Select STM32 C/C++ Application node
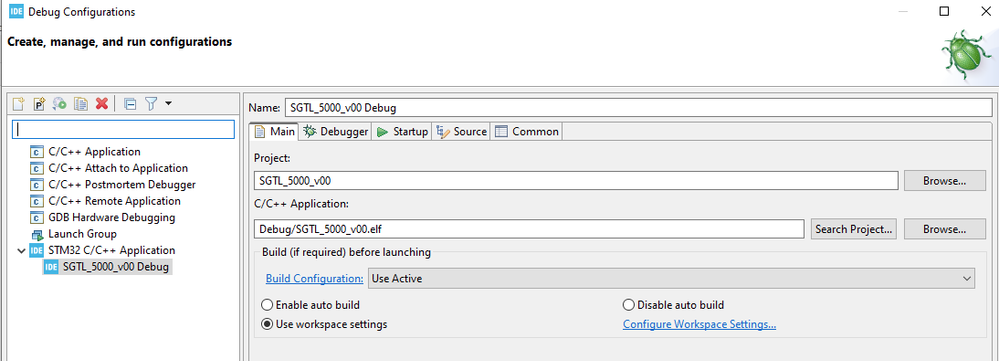Viewport: 999px width, 361px height. click(111, 250)
